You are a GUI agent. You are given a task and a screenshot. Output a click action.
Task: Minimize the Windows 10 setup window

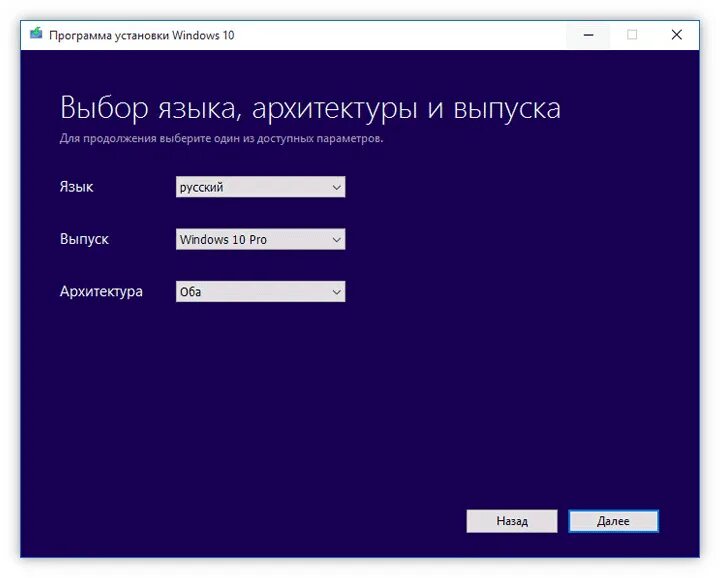click(x=588, y=35)
